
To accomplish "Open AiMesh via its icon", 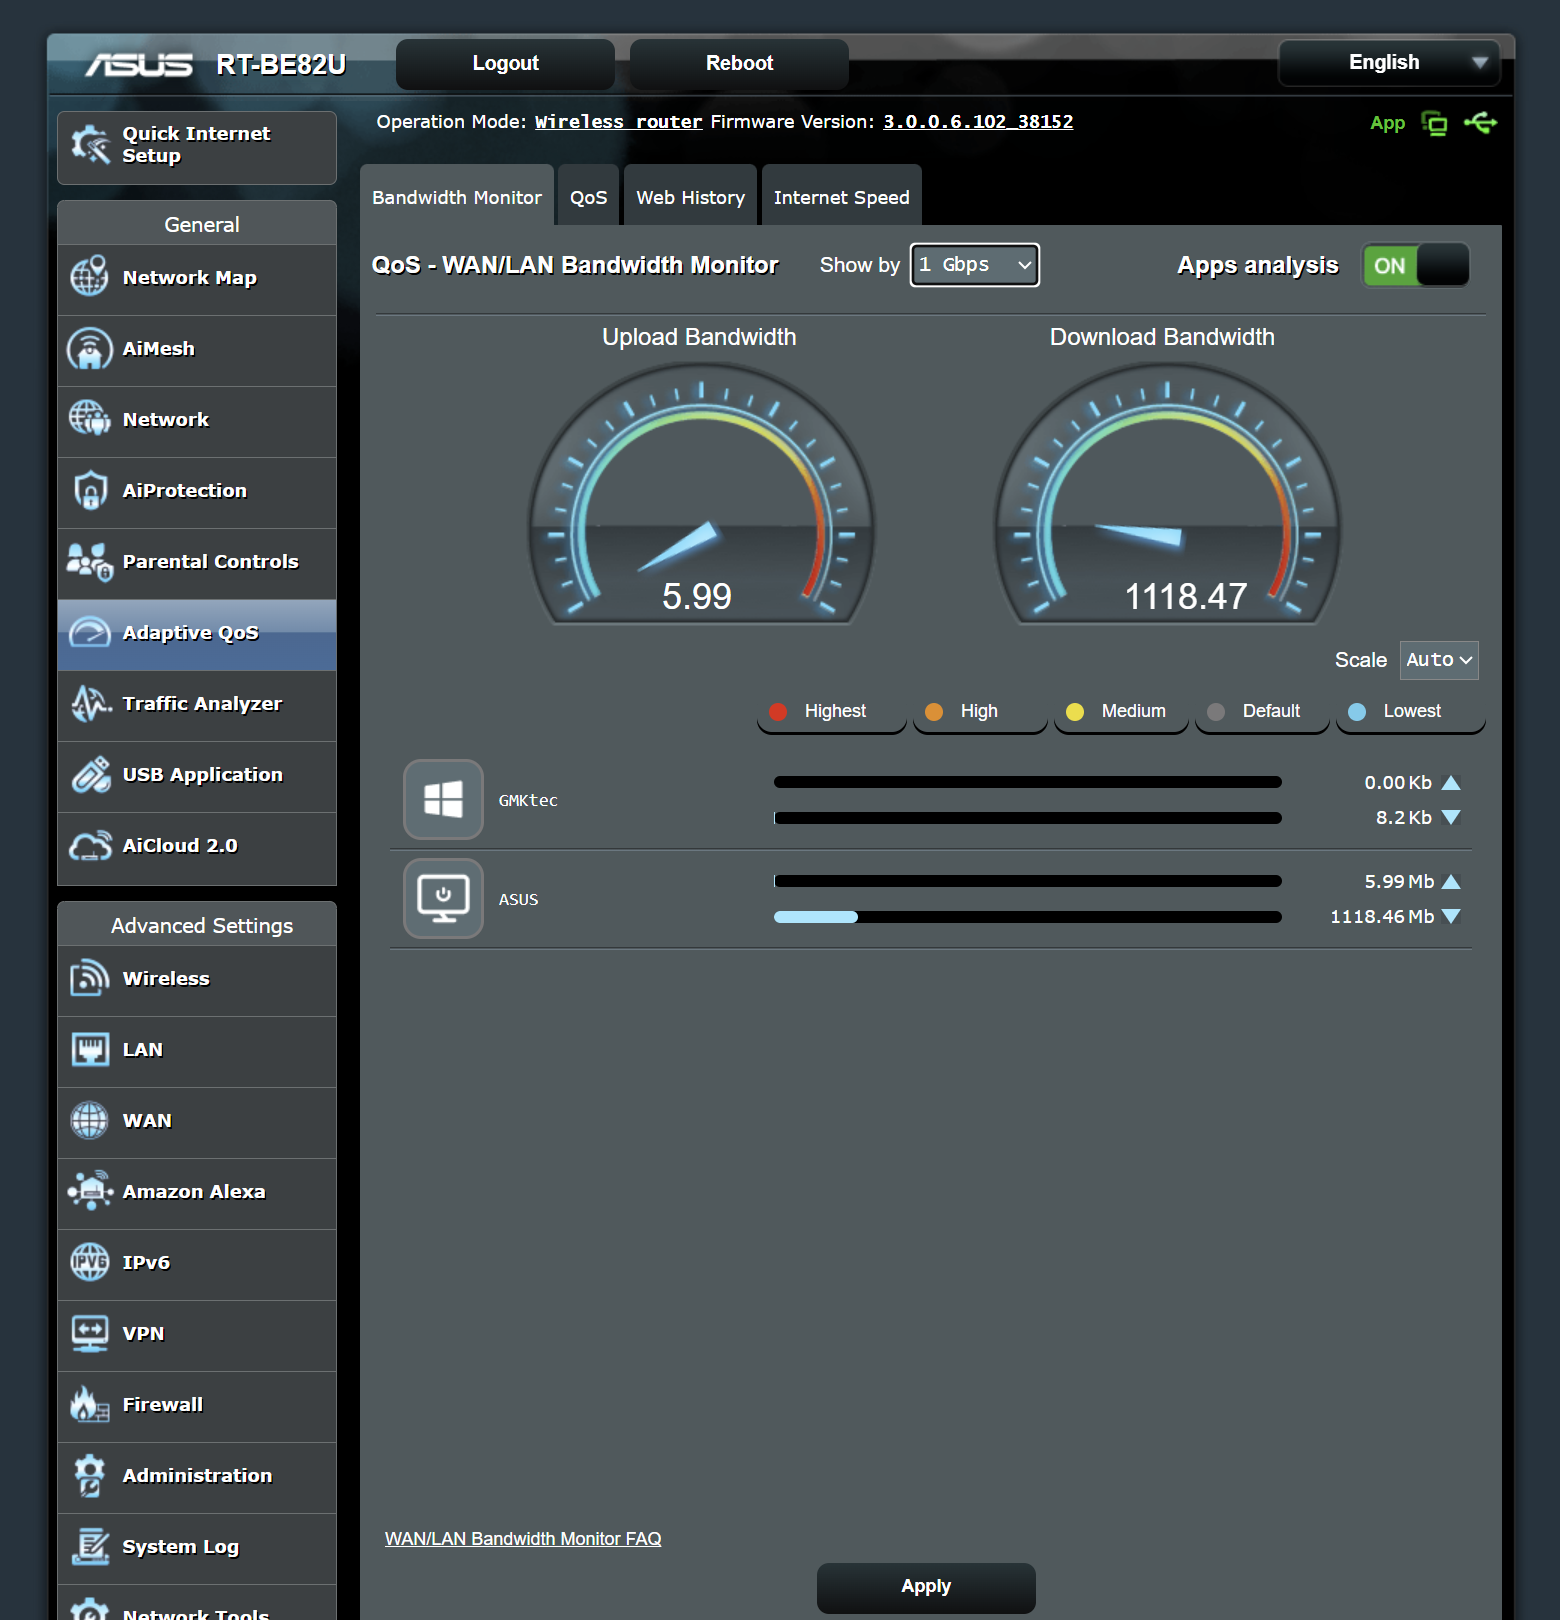I will (90, 348).
